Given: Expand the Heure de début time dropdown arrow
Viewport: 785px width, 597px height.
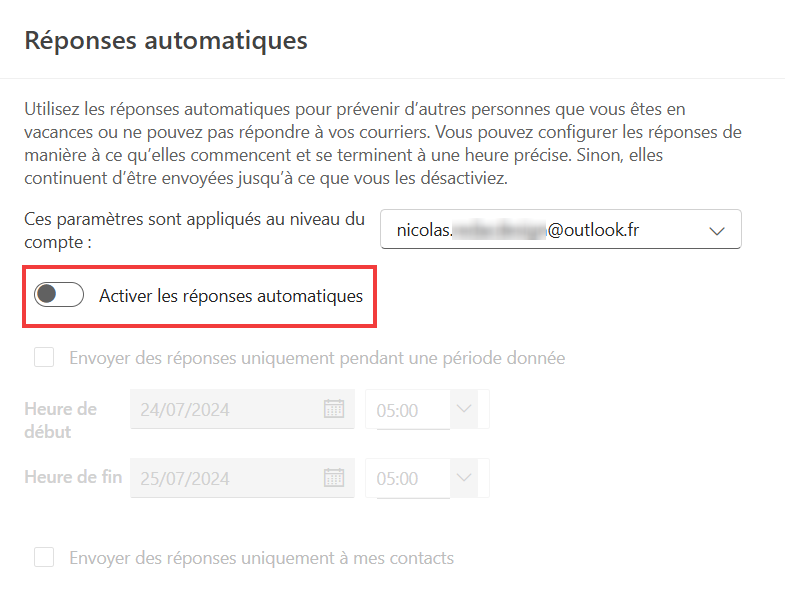Looking at the screenshot, I should [x=464, y=409].
